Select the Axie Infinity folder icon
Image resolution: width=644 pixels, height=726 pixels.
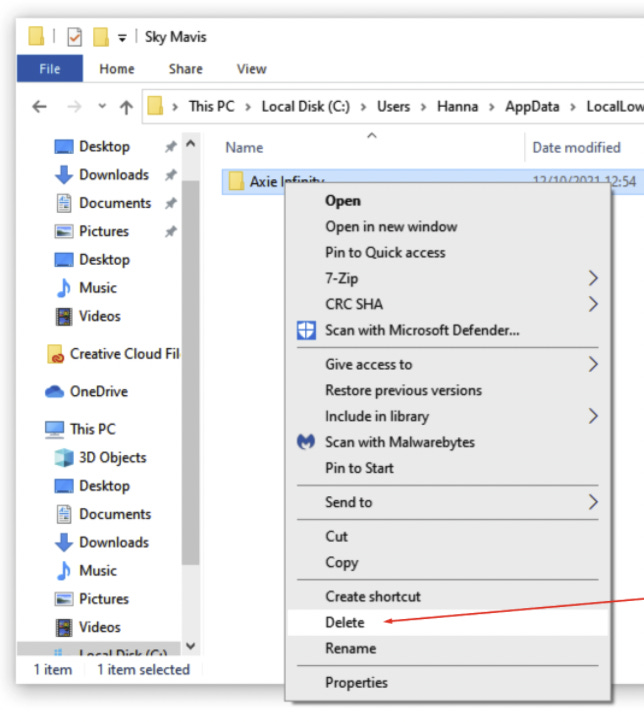(236, 181)
